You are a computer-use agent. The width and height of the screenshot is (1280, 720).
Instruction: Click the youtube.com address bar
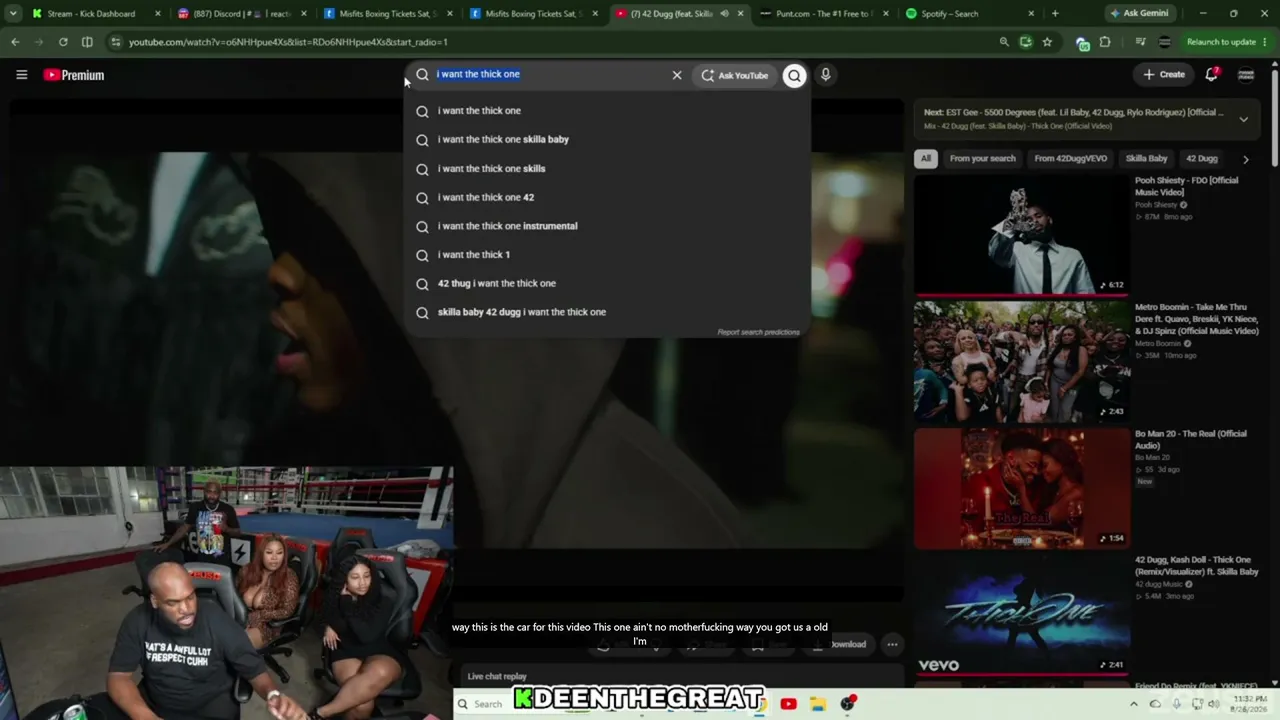click(550, 42)
